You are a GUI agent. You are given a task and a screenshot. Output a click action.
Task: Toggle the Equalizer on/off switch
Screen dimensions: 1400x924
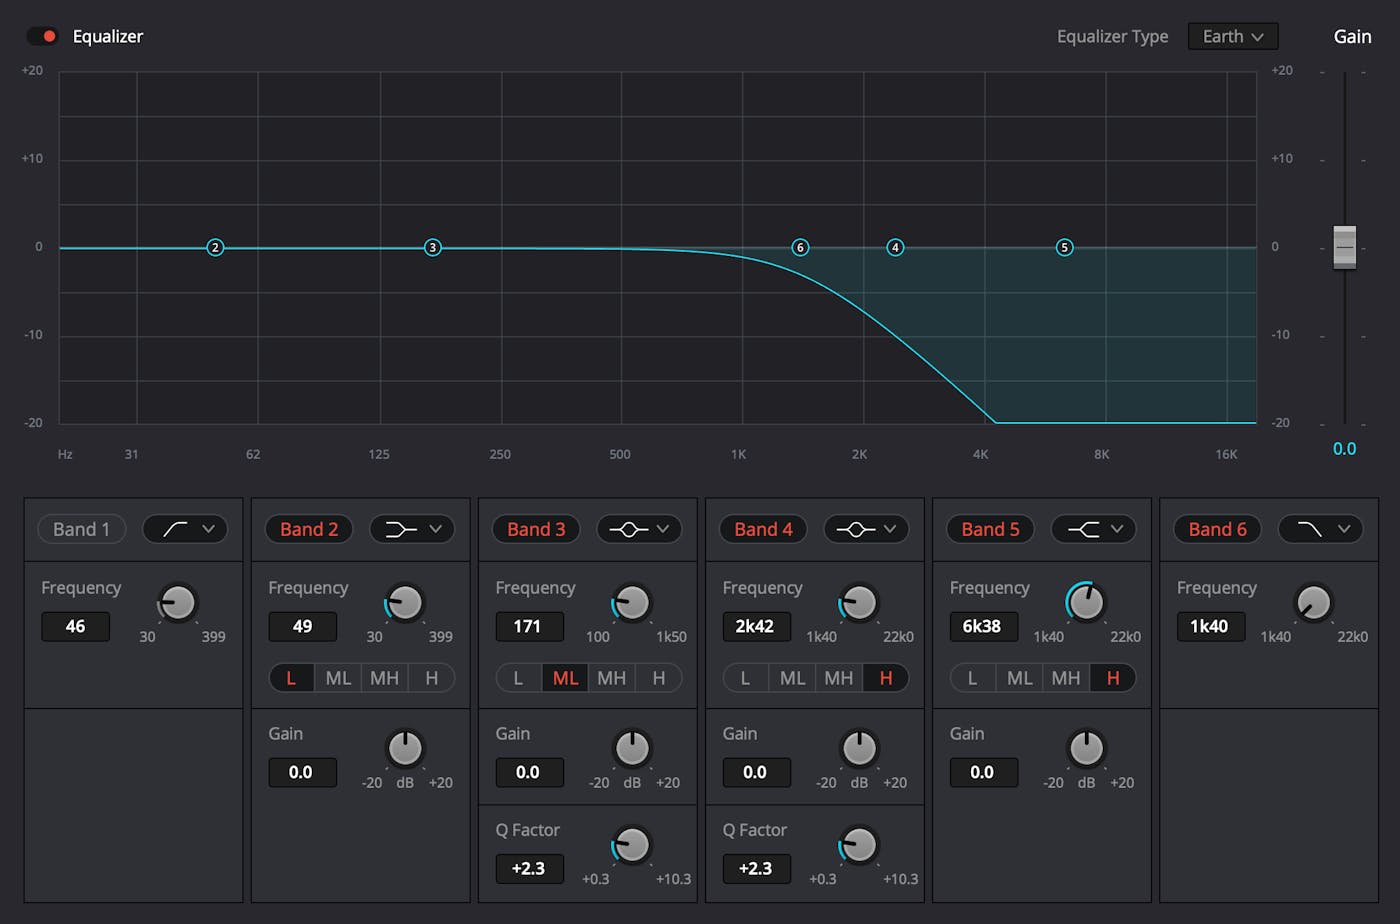[43, 35]
